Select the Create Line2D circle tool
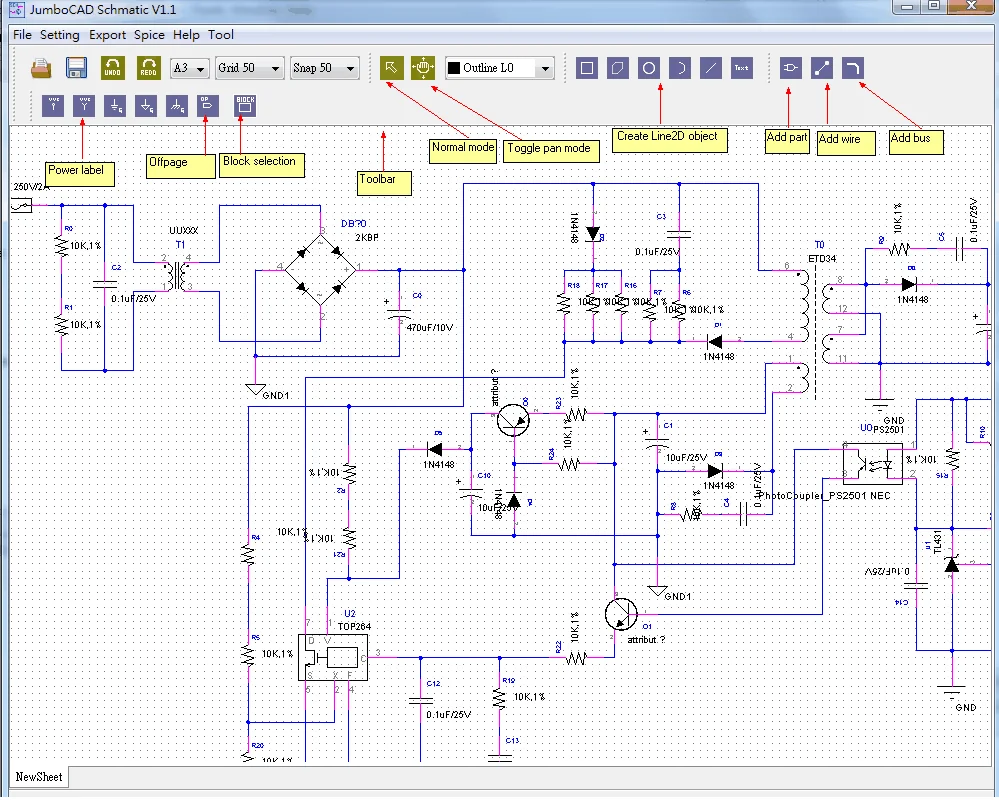Screen dimensions: 999x800 [x=648, y=67]
